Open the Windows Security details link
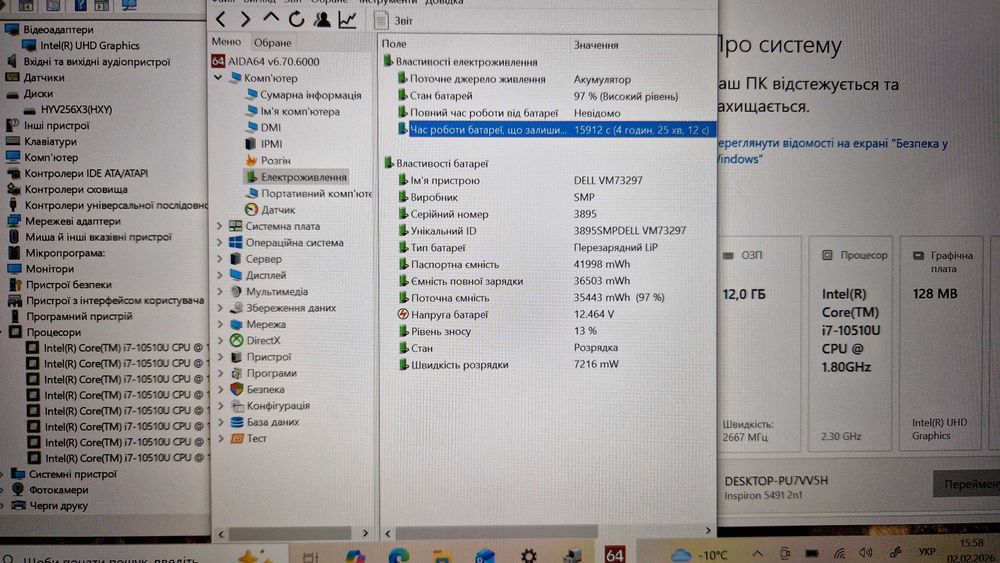 832,151
